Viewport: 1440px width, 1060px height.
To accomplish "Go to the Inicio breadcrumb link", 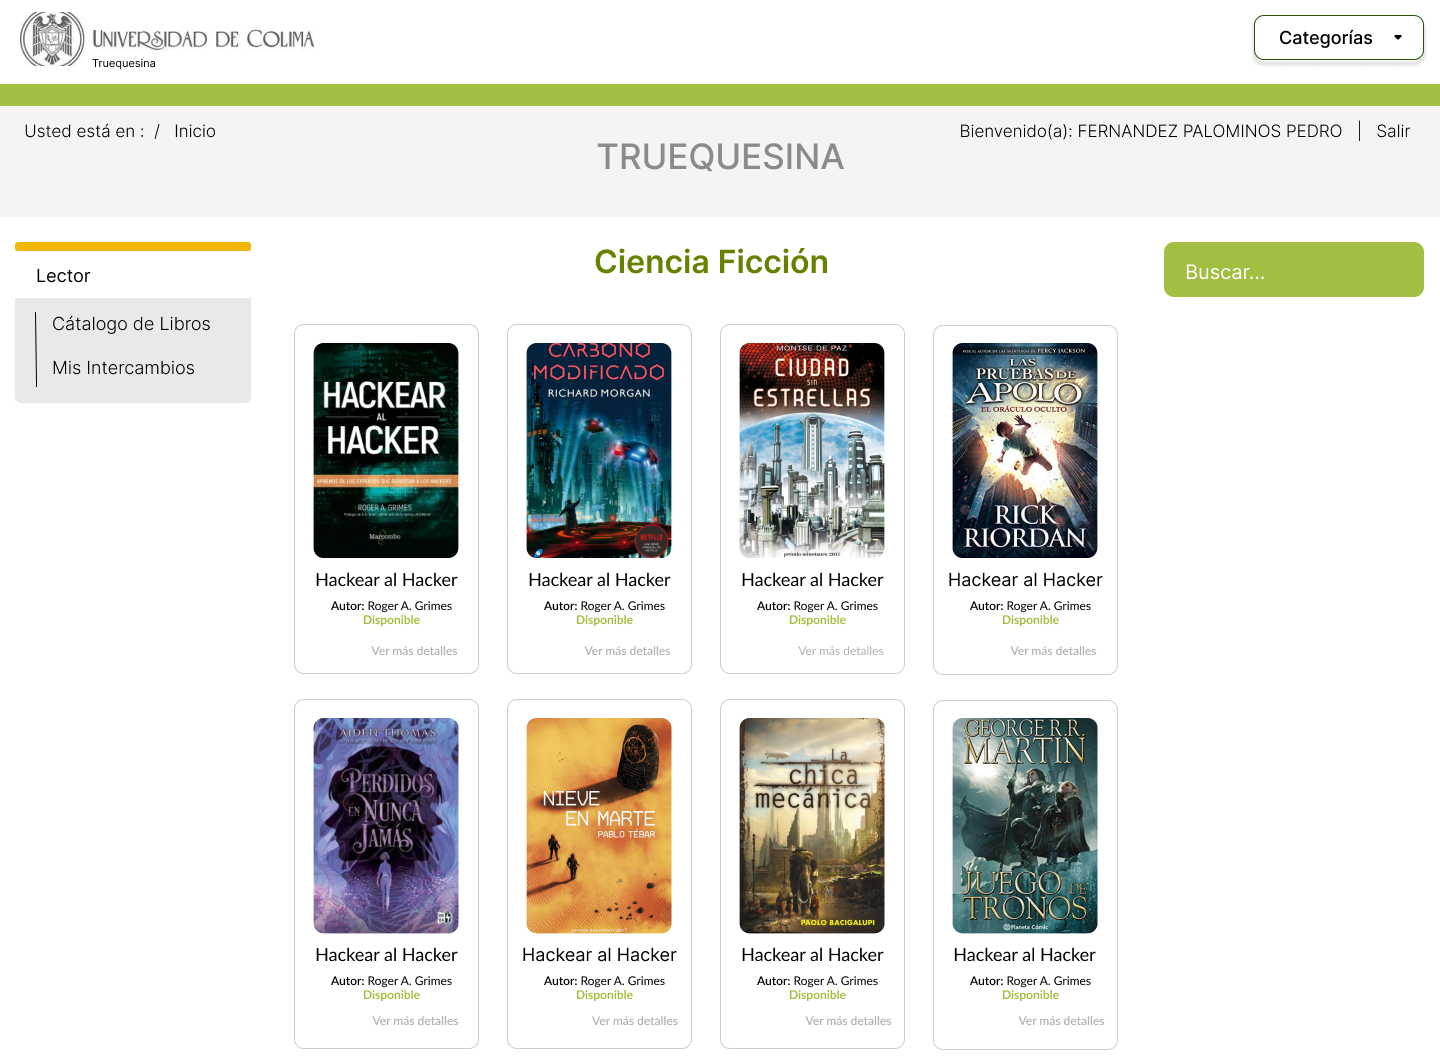I will [x=195, y=131].
